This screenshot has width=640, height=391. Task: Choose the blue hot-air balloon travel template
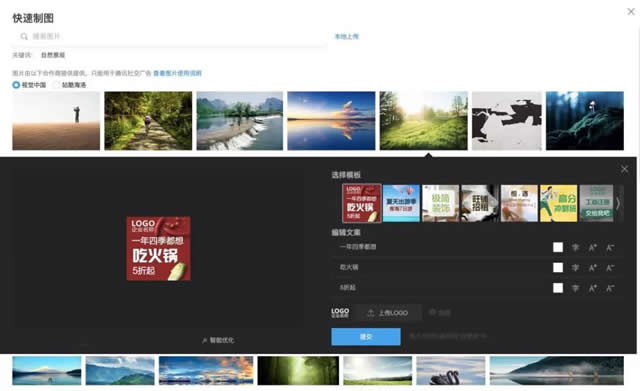coord(401,203)
